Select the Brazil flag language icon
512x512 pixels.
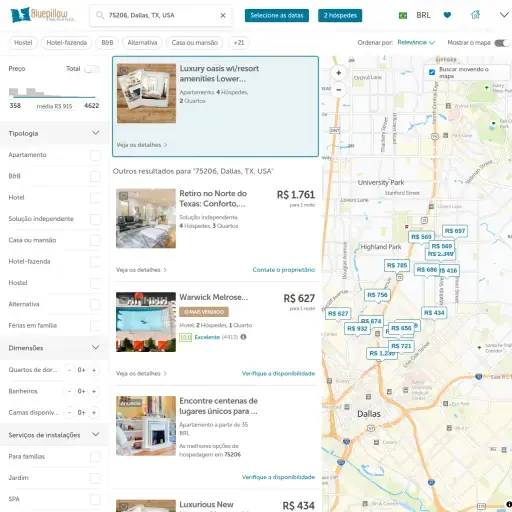click(x=403, y=15)
